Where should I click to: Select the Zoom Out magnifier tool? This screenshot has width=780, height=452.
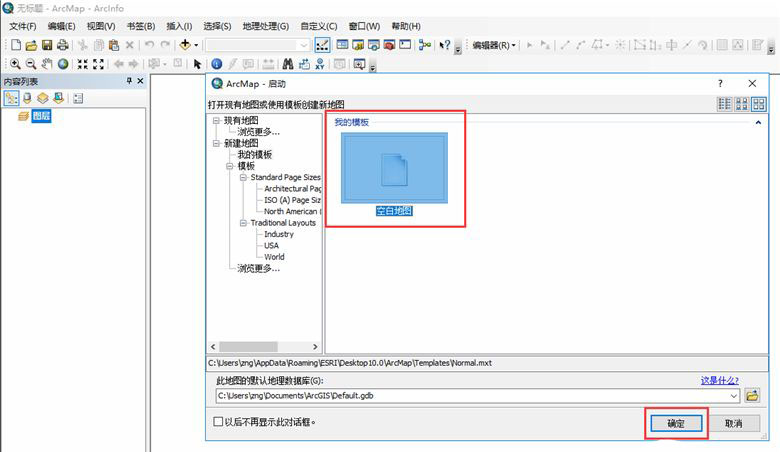(x=31, y=64)
